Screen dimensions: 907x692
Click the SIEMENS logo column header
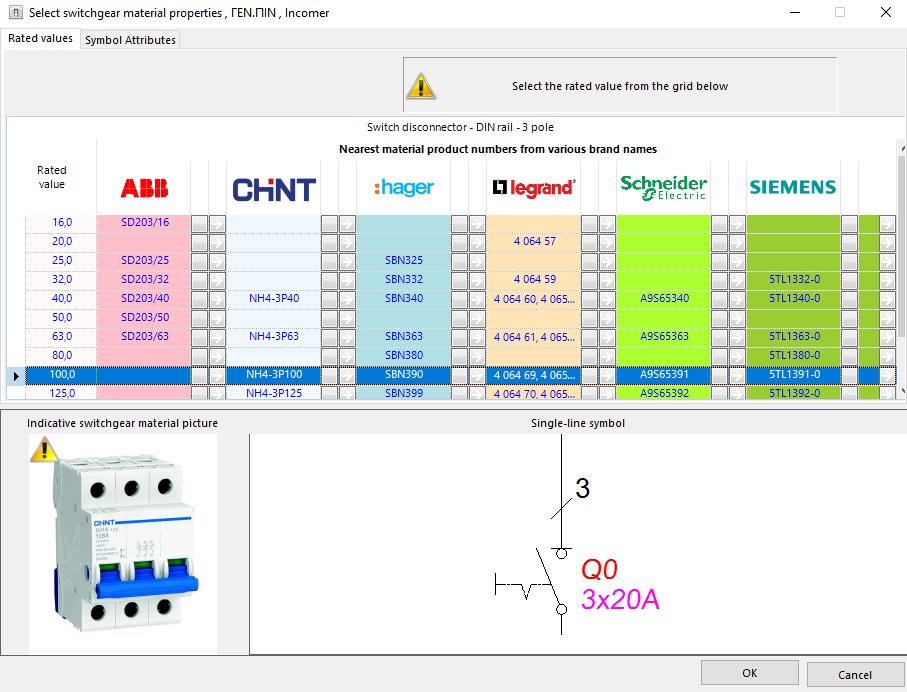coord(791,186)
